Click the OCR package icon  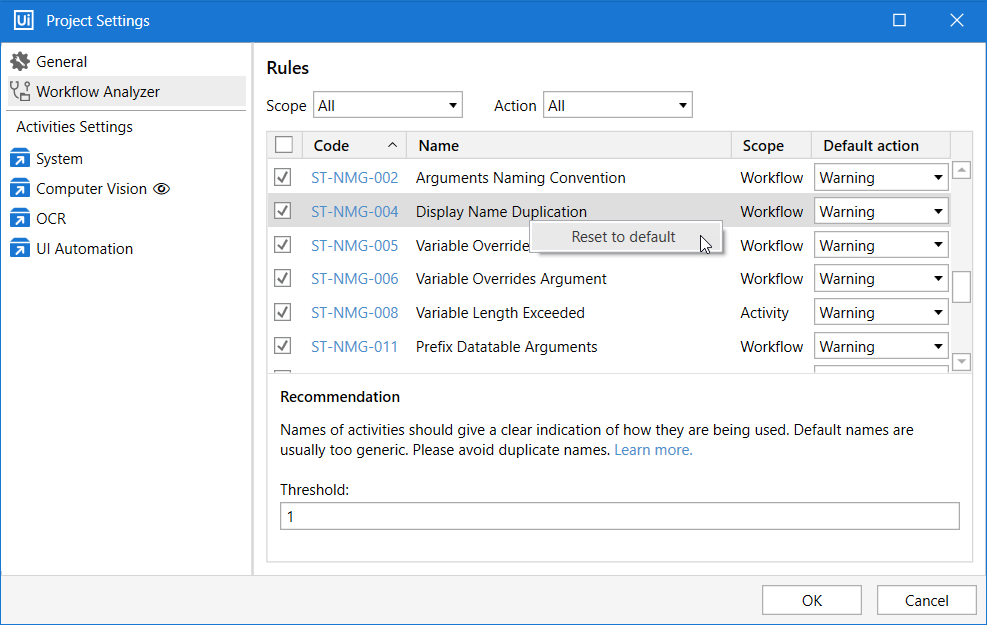(20, 219)
